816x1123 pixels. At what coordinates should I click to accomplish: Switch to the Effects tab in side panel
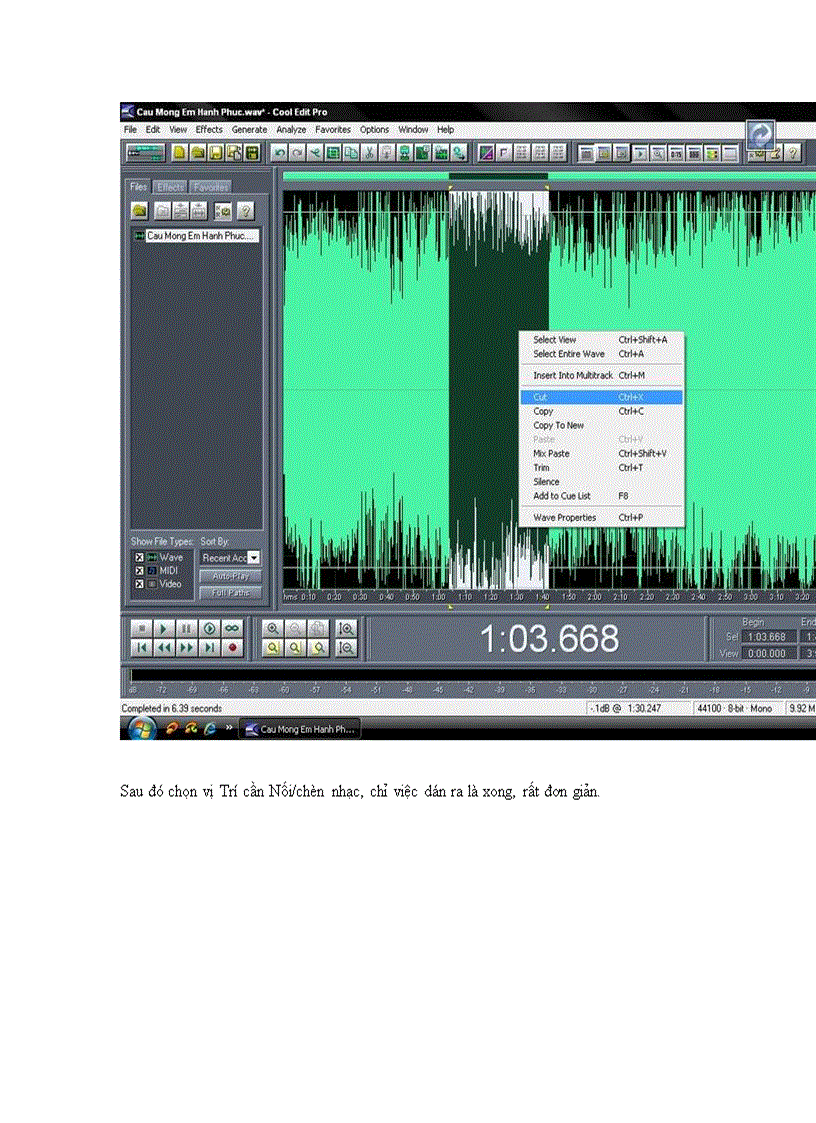pyautogui.click(x=170, y=187)
